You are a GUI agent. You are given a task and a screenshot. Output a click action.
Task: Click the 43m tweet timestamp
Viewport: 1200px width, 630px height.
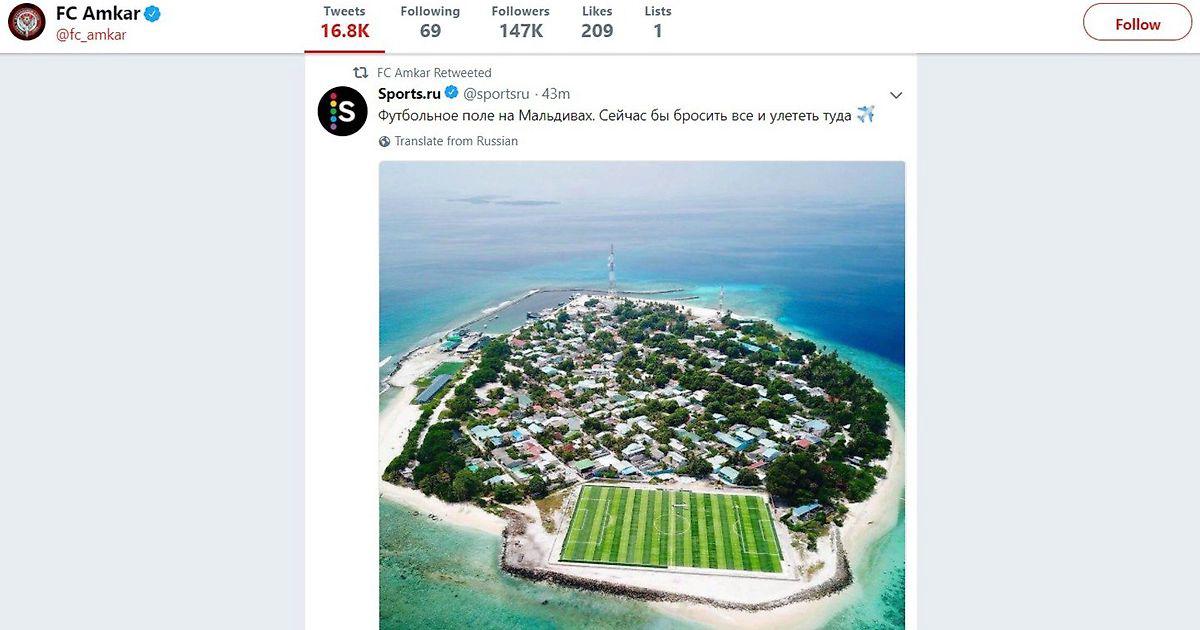[556, 94]
